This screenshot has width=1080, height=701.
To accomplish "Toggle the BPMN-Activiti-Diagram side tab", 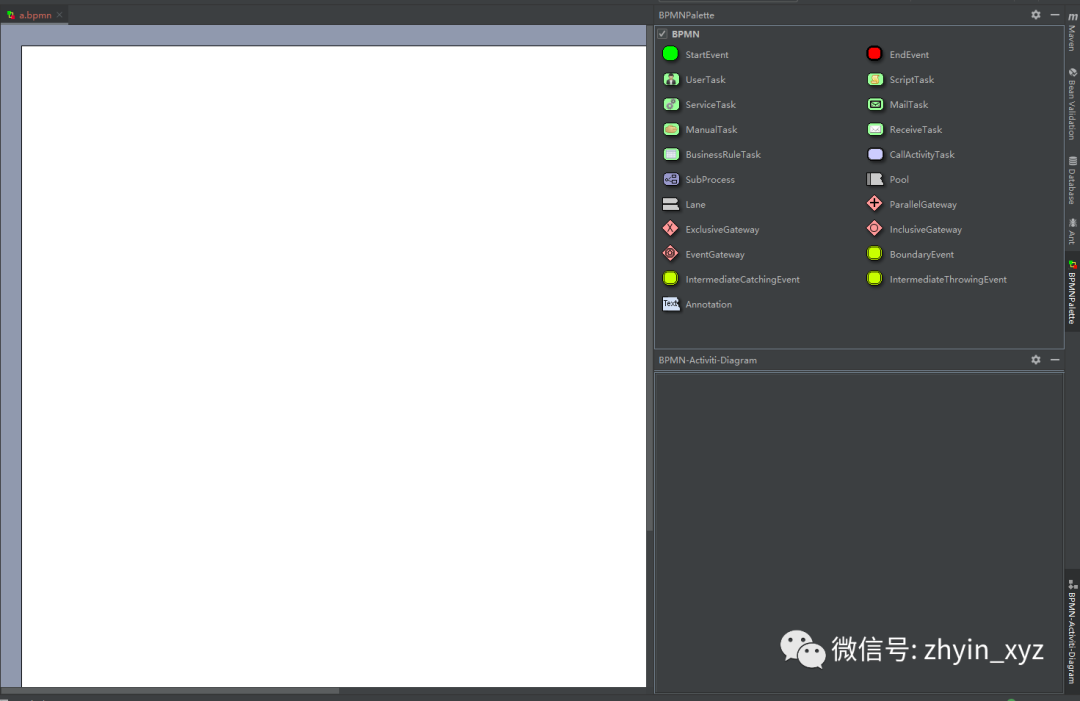I will coord(1072,631).
